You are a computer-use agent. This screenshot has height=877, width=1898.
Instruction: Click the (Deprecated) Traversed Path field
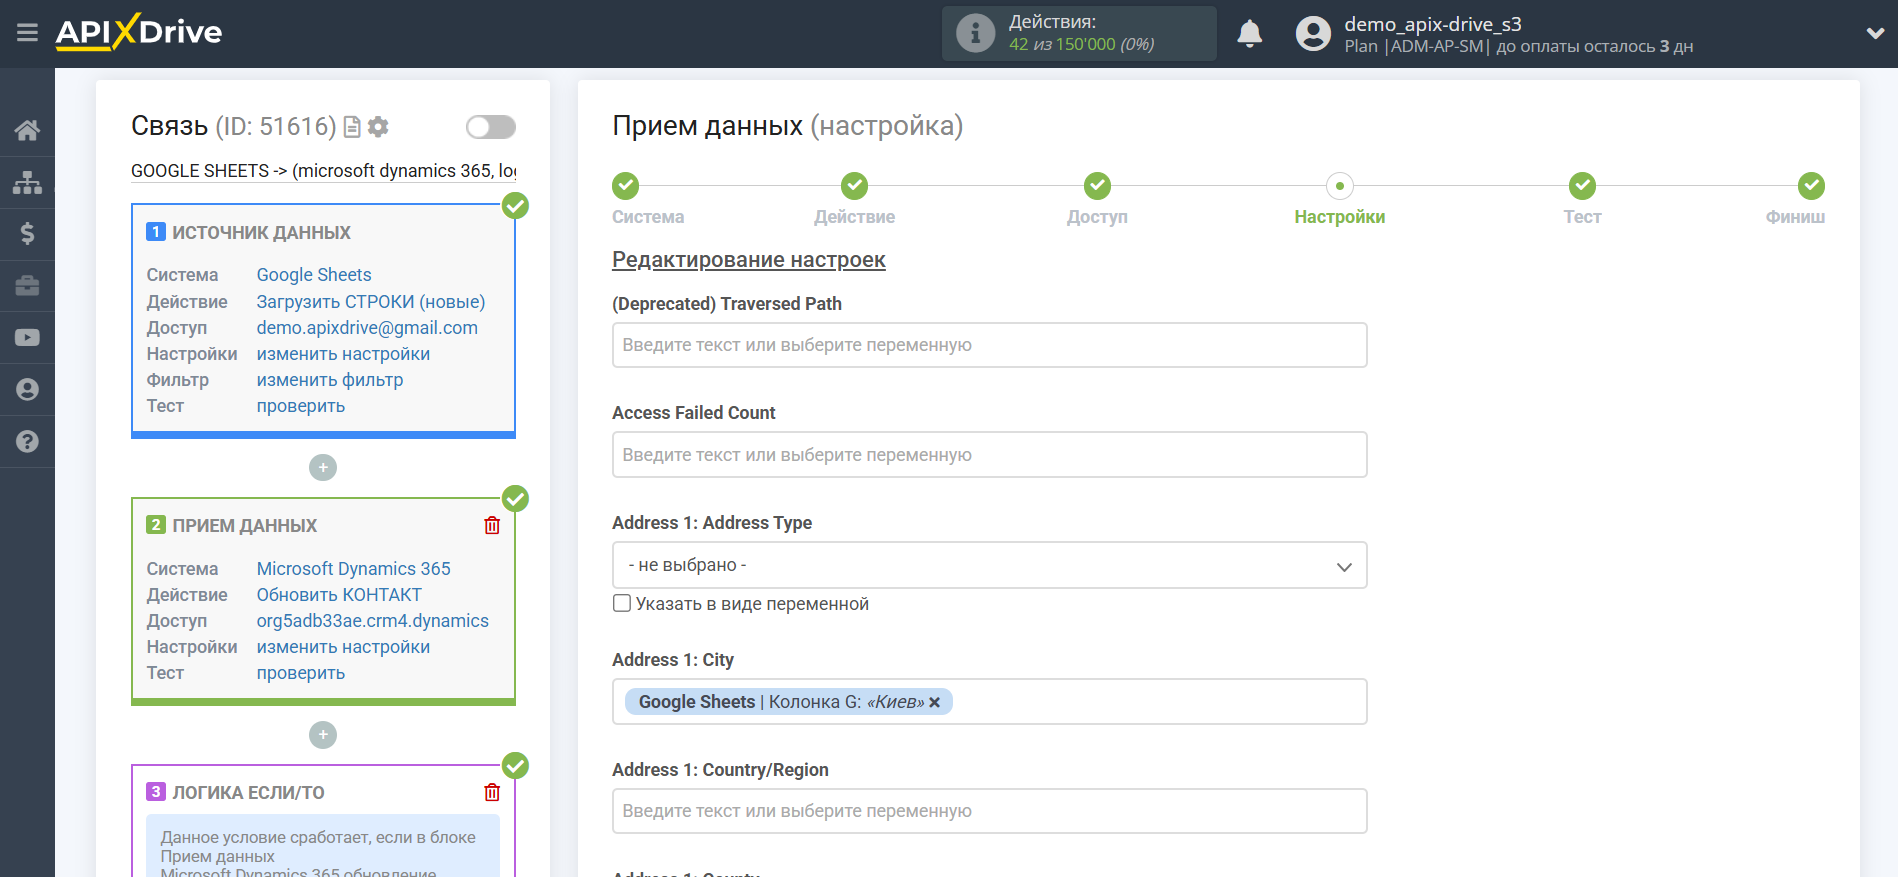[x=989, y=345]
